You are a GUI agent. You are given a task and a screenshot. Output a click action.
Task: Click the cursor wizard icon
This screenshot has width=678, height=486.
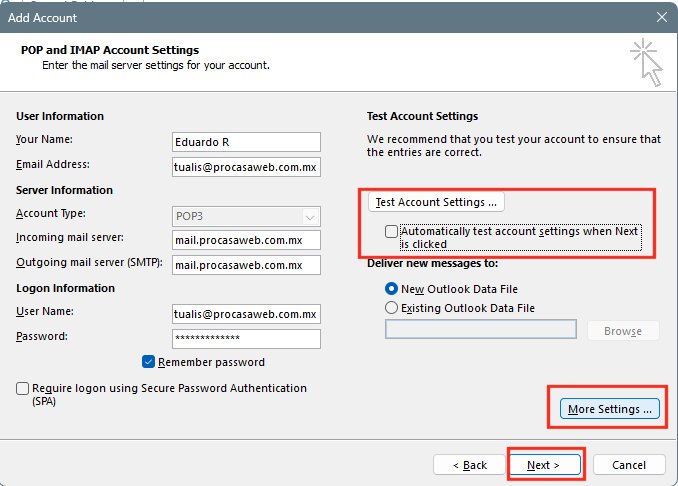[645, 63]
